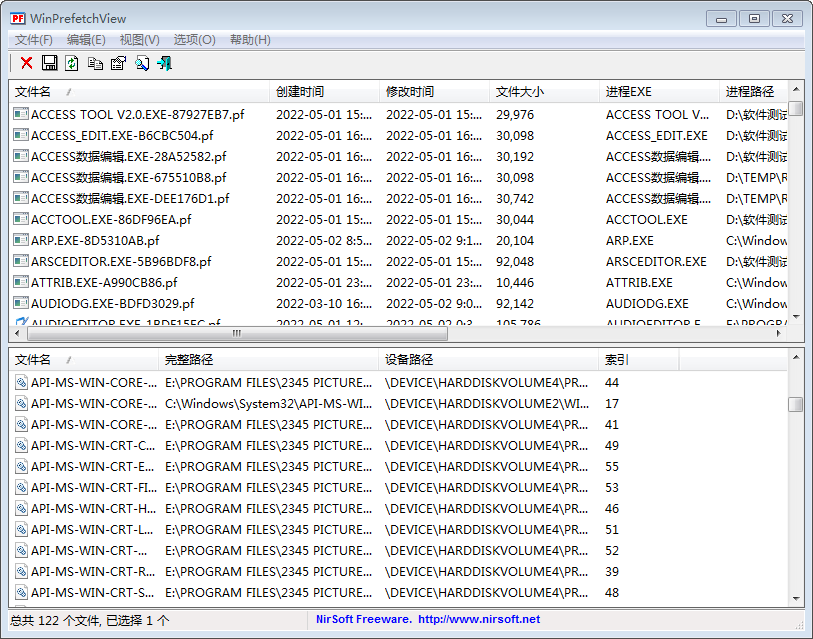Click the Find magnifier toolbar icon

[141, 63]
